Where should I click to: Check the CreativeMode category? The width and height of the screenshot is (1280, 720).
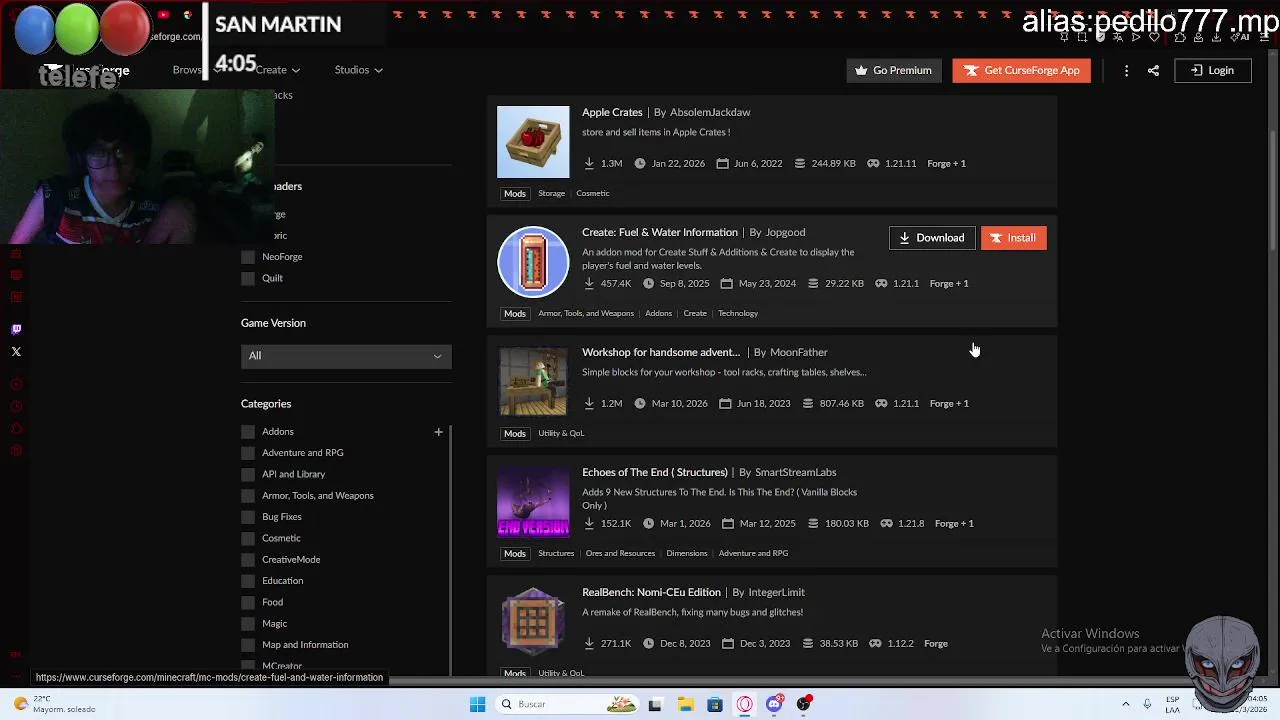248,560
